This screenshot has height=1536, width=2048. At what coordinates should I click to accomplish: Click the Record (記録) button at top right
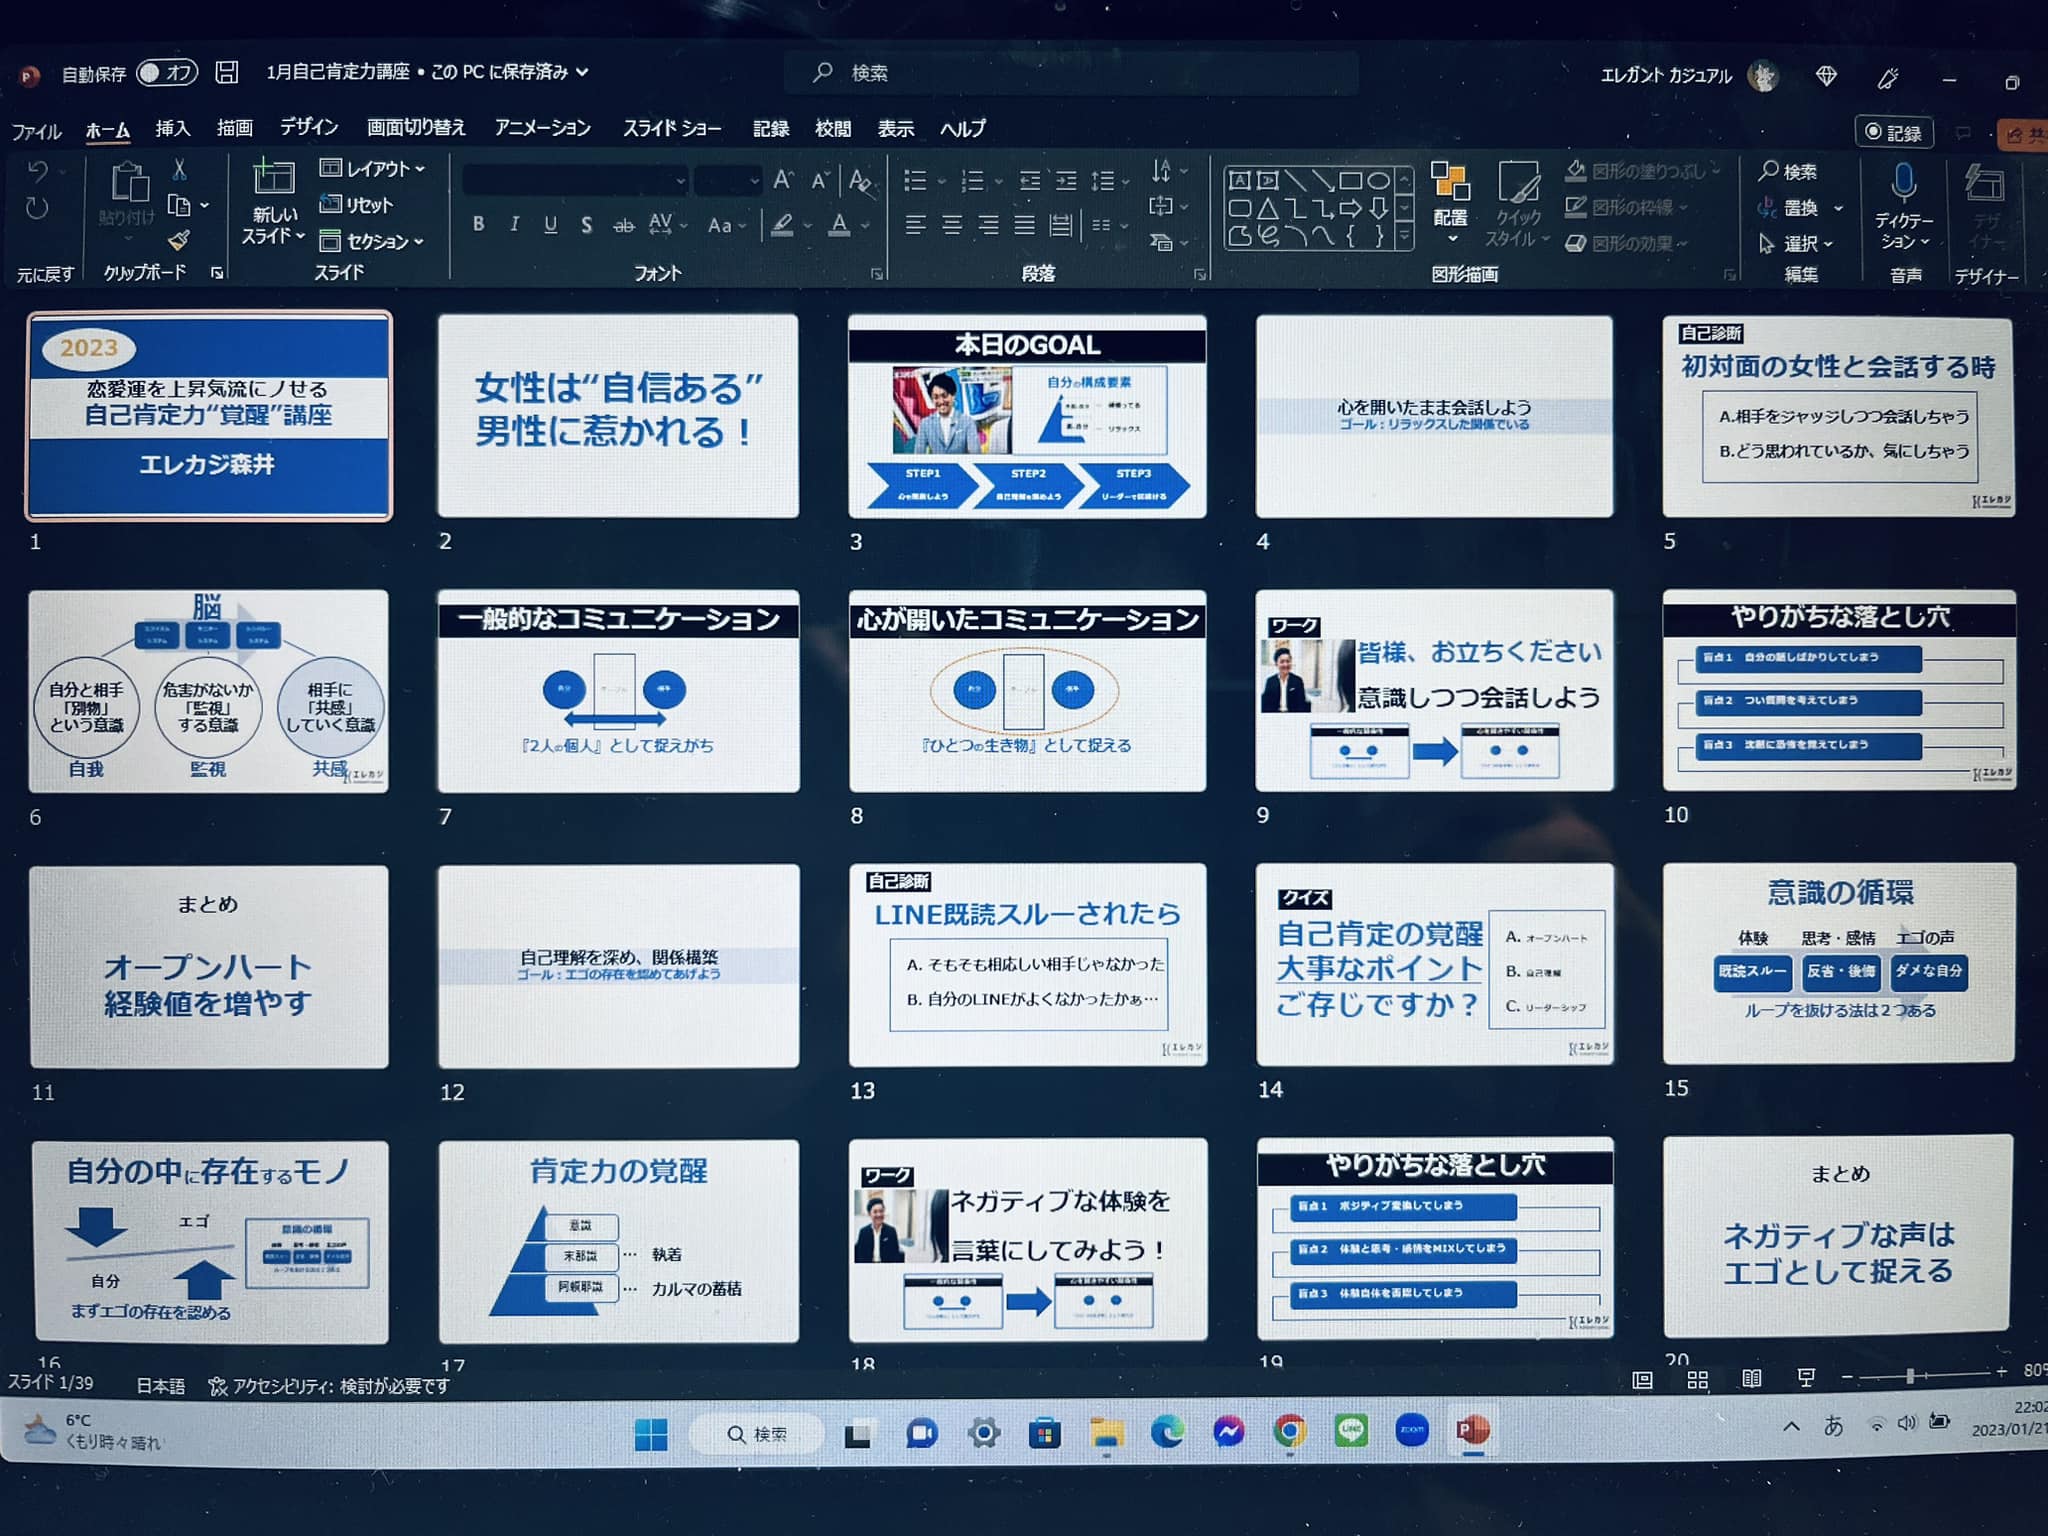click(x=1894, y=132)
